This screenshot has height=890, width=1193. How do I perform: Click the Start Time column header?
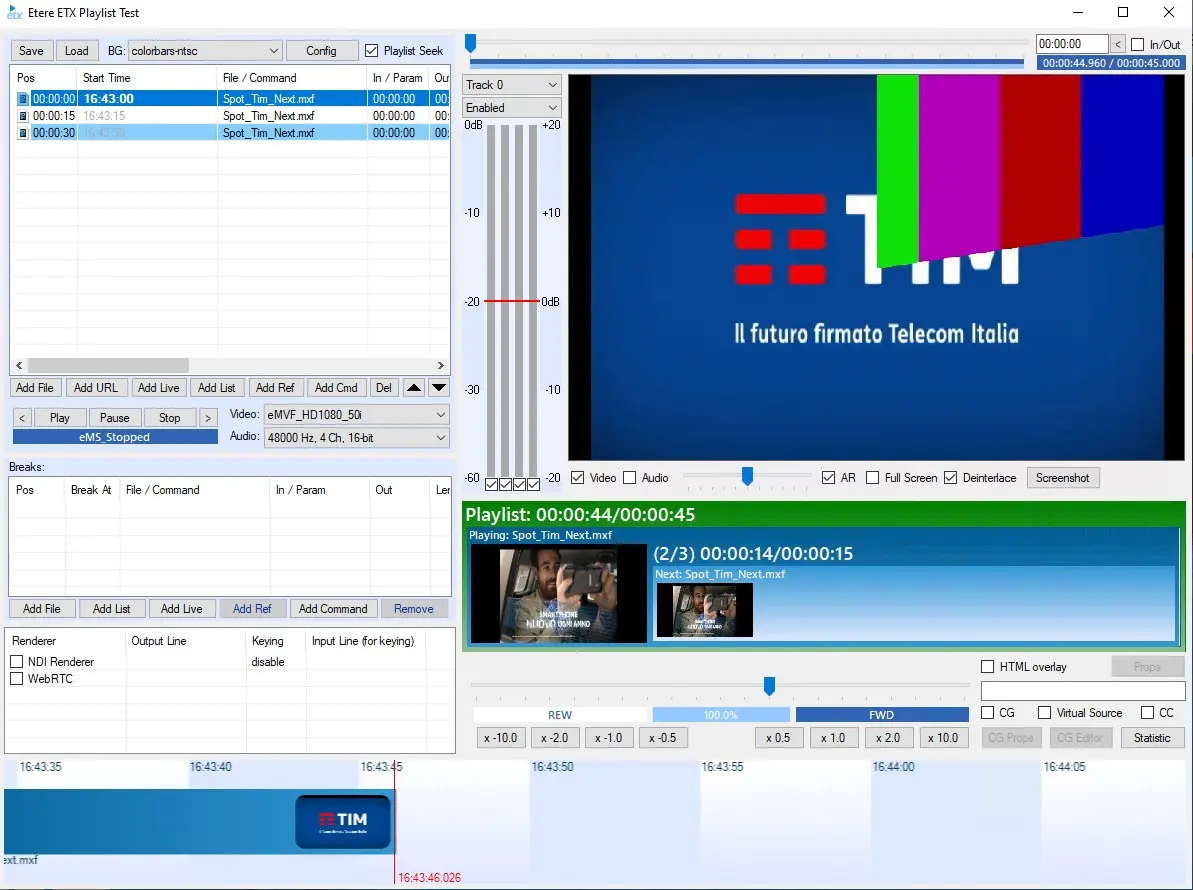[x=107, y=78]
